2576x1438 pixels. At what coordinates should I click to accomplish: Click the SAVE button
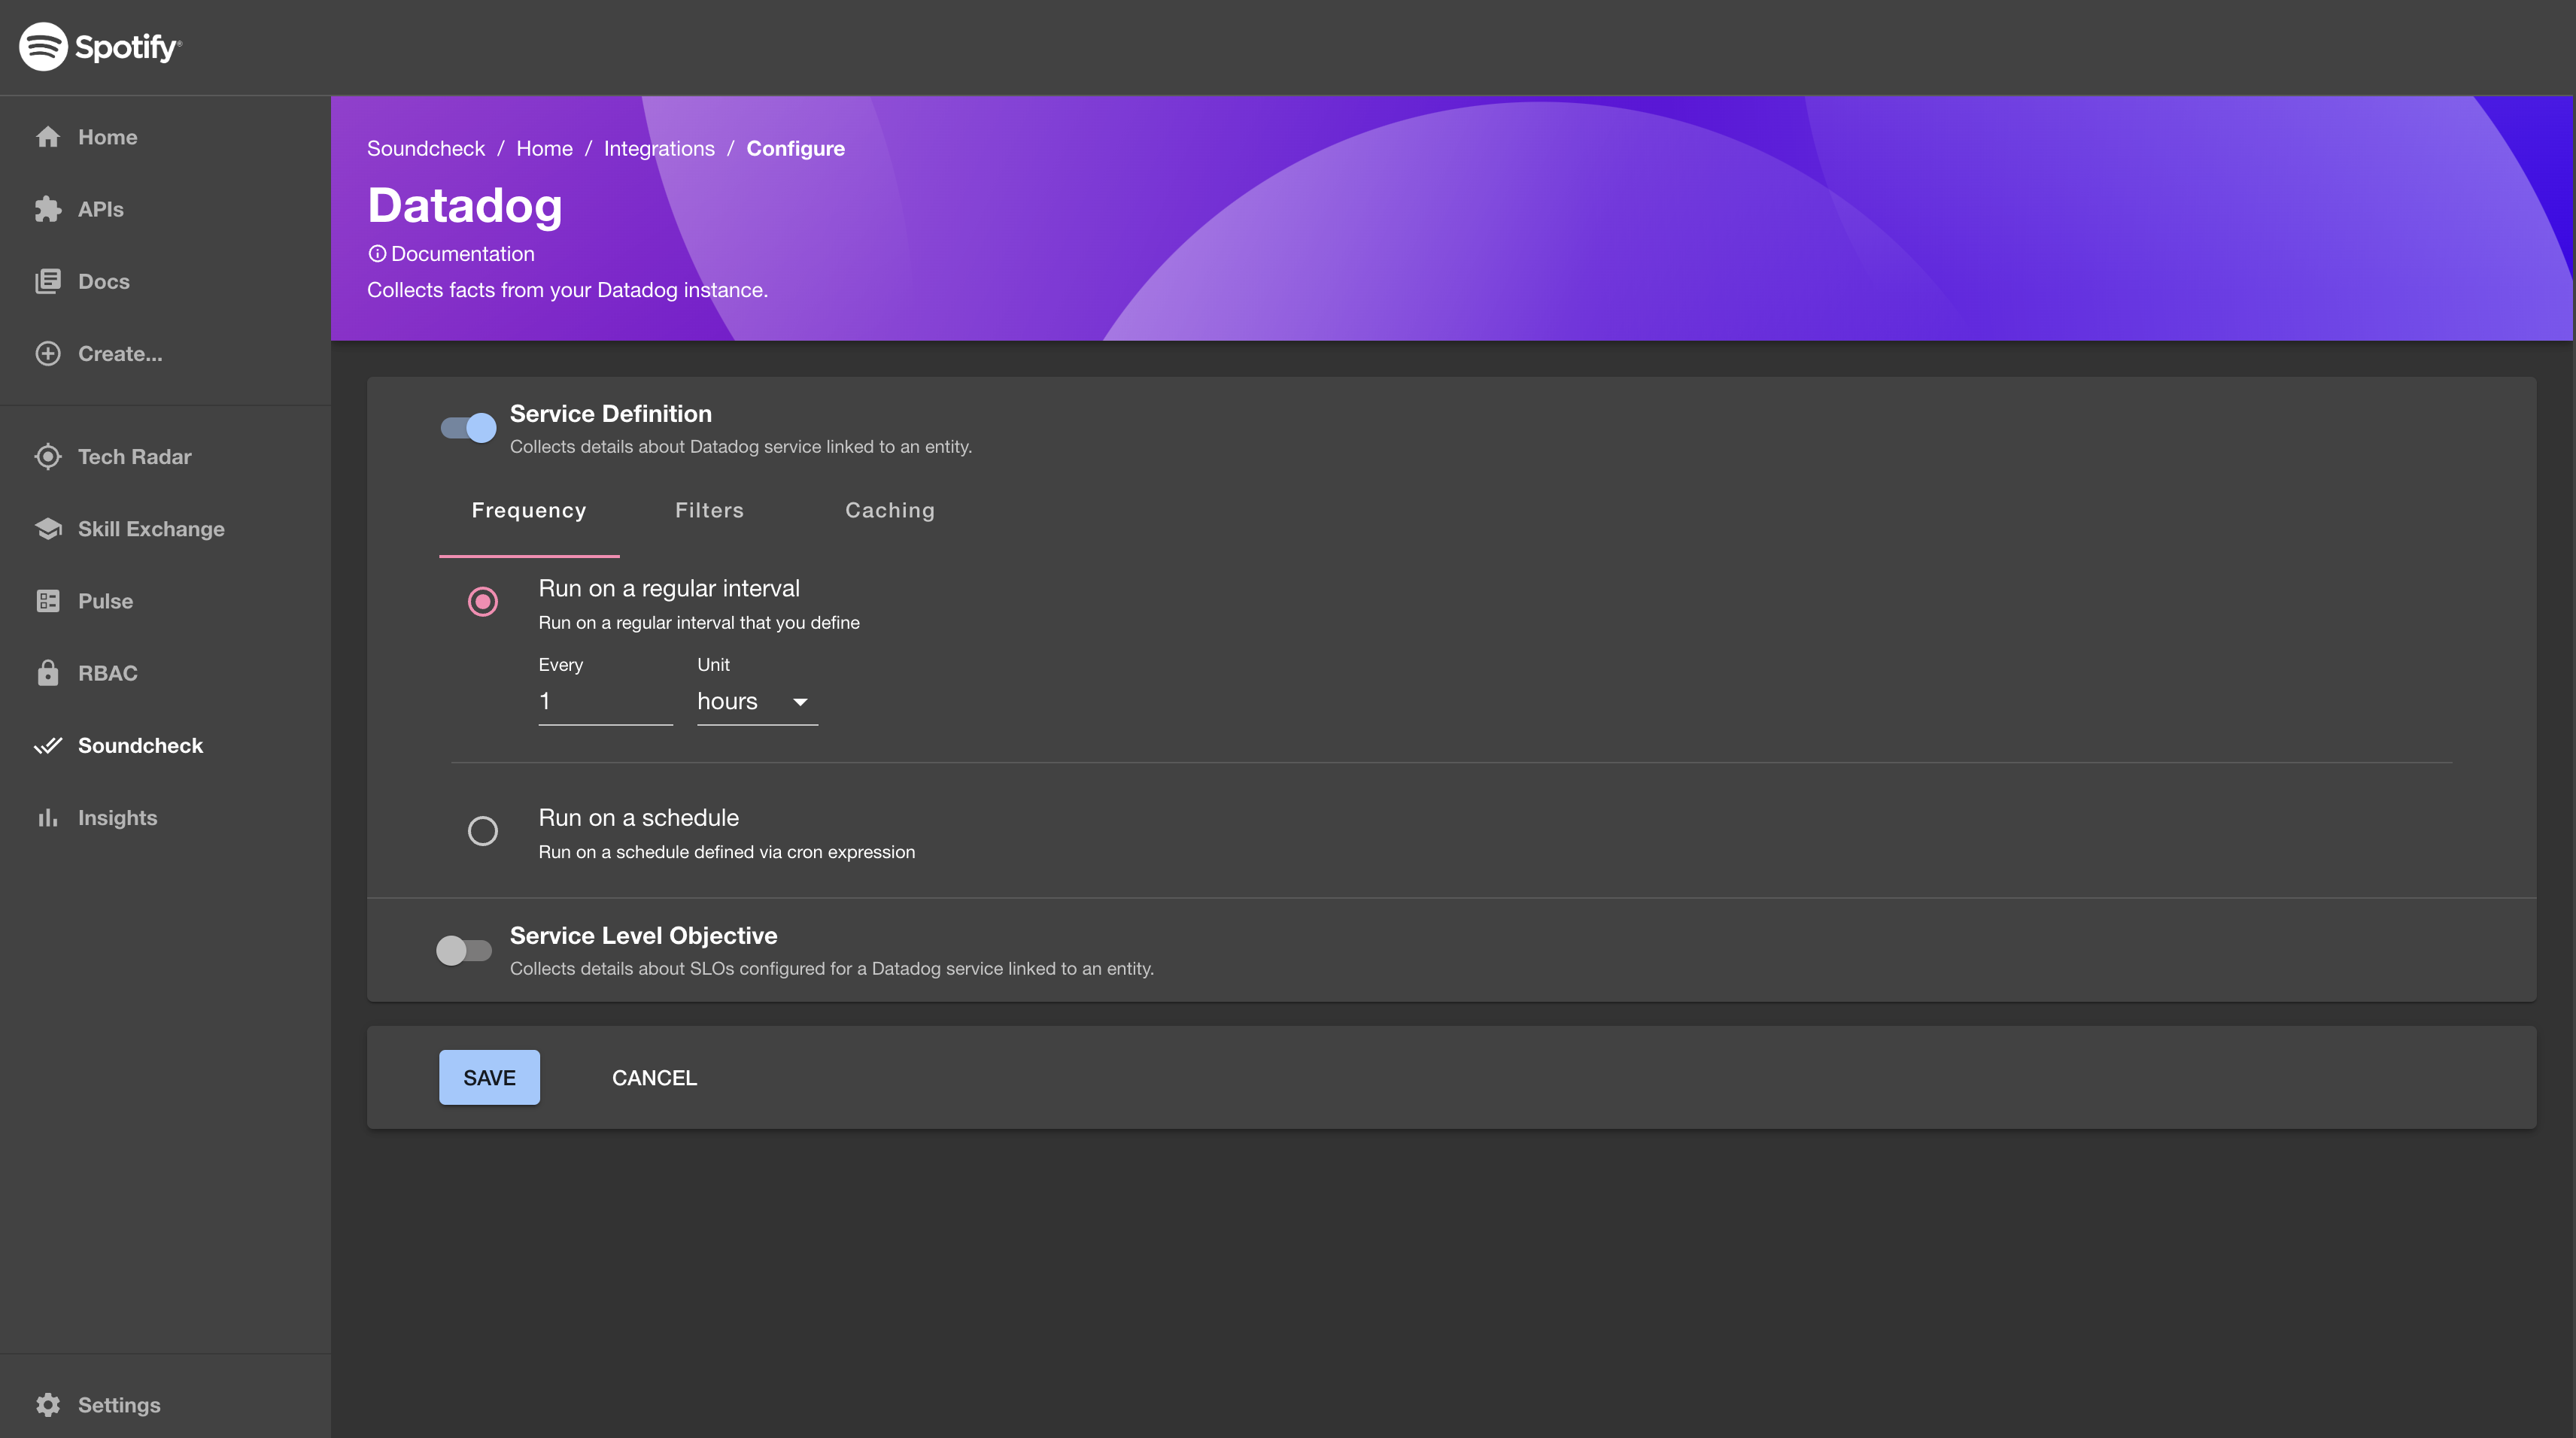(x=488, y=1077)
